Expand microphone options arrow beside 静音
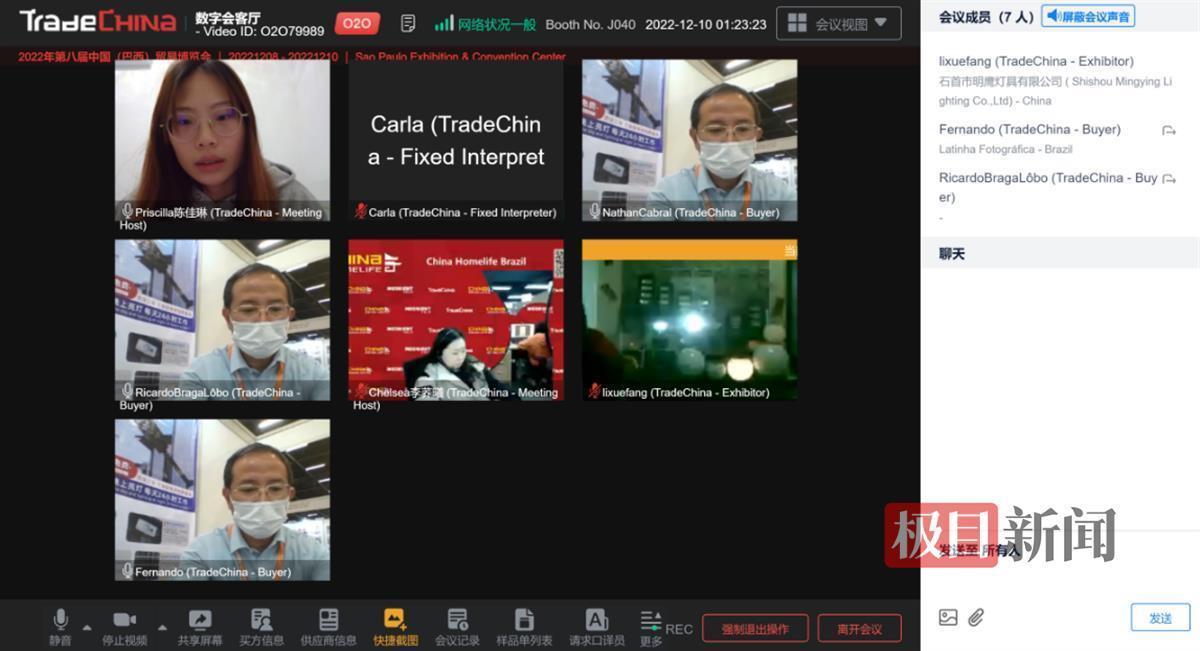 click(x=87, y=628)
